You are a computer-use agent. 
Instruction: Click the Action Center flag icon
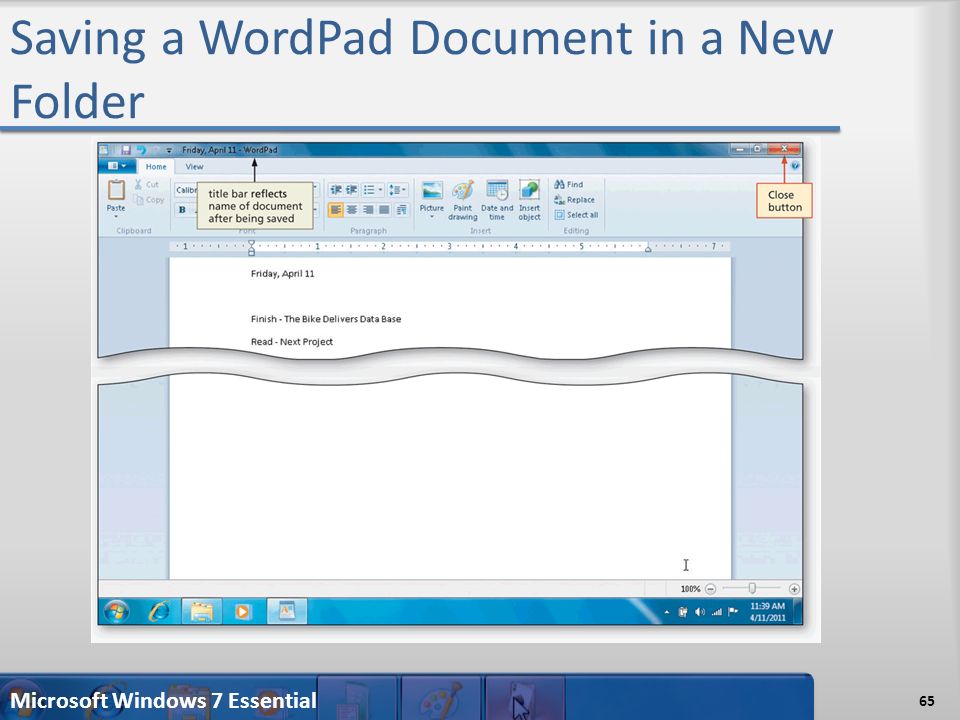coord(733,612)
